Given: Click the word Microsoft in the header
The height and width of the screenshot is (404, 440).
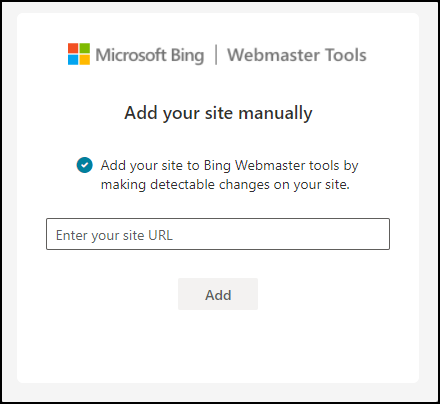Looking at the screenshot, I should click(x=131, y=55).
